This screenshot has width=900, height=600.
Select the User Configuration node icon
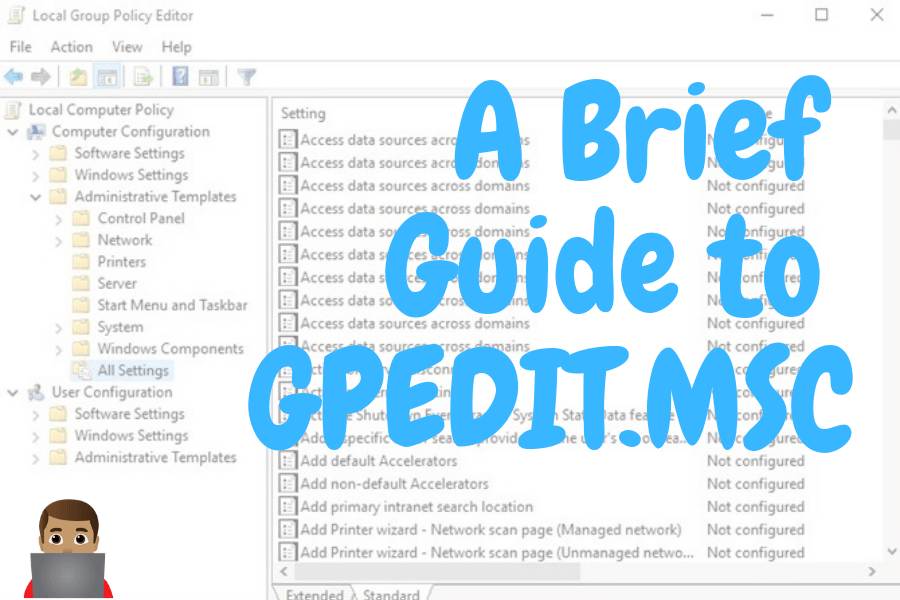[x=36, y=392]
